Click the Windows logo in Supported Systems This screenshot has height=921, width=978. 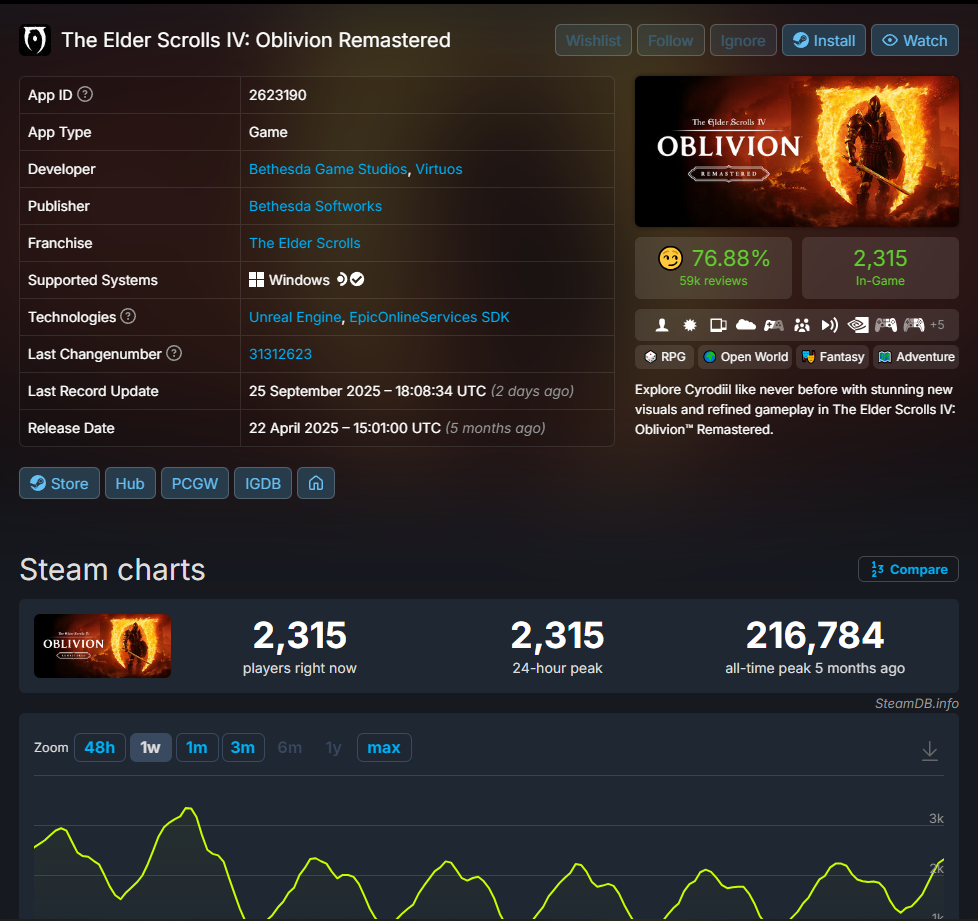[256, 279]
